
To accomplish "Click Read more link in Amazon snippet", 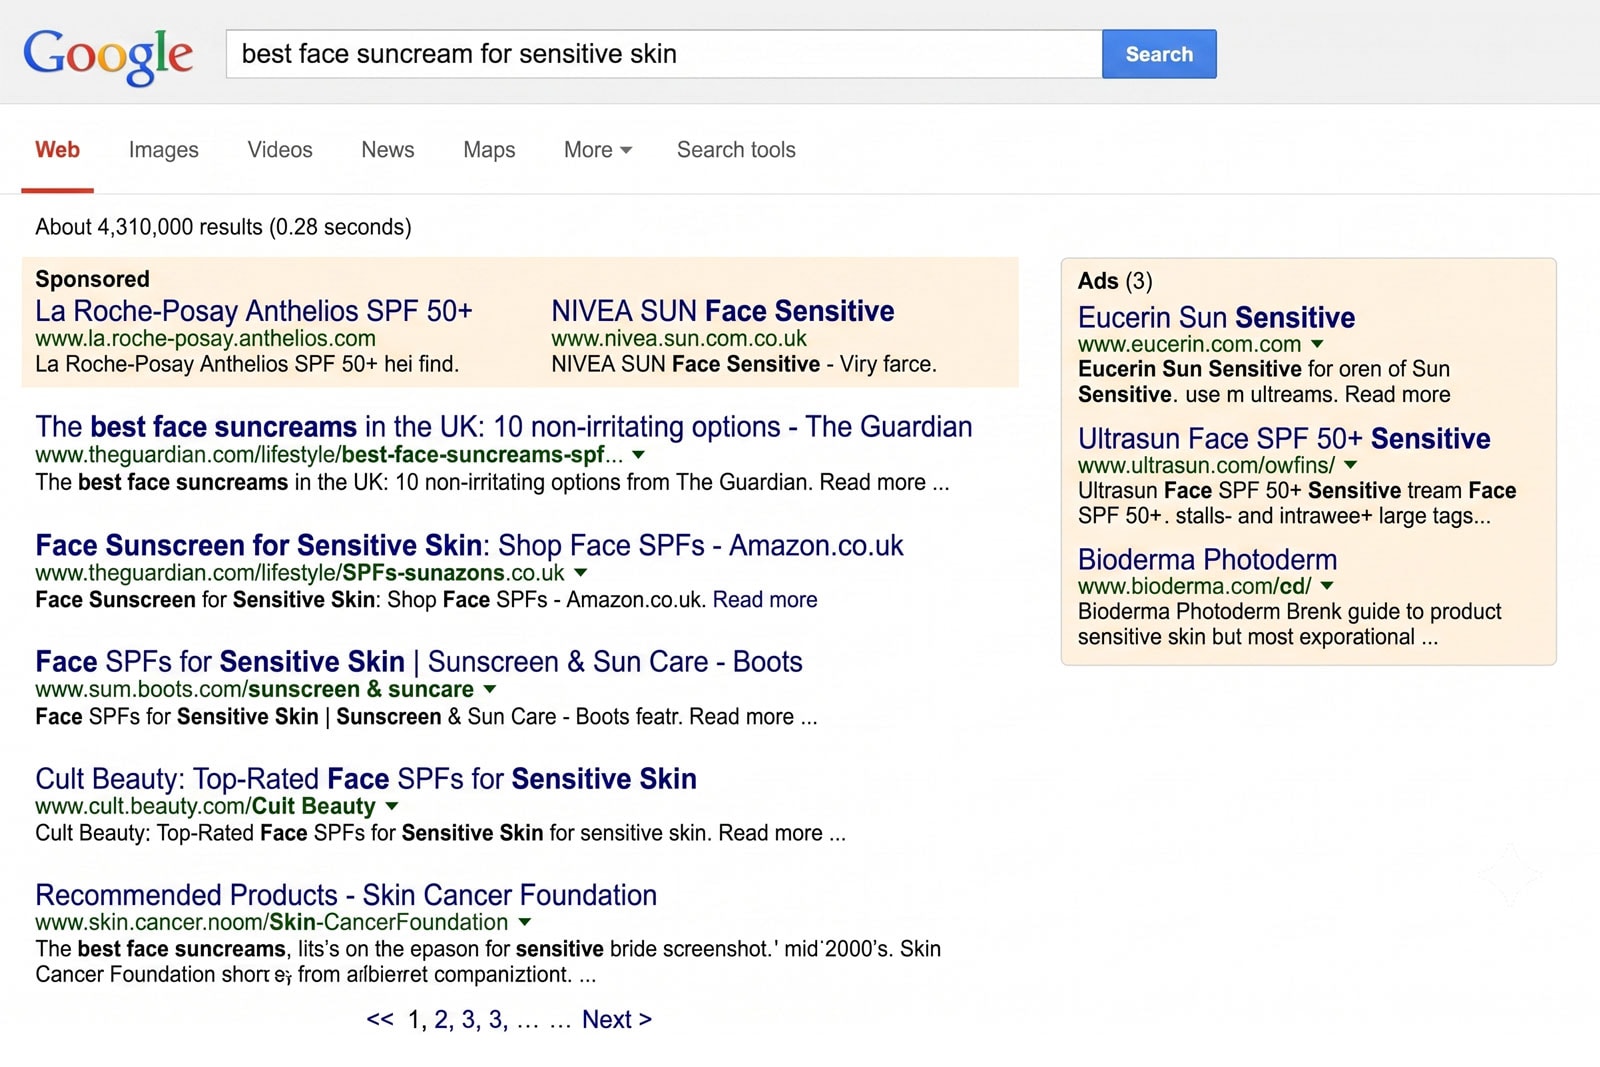I will [x=765, y=600].
